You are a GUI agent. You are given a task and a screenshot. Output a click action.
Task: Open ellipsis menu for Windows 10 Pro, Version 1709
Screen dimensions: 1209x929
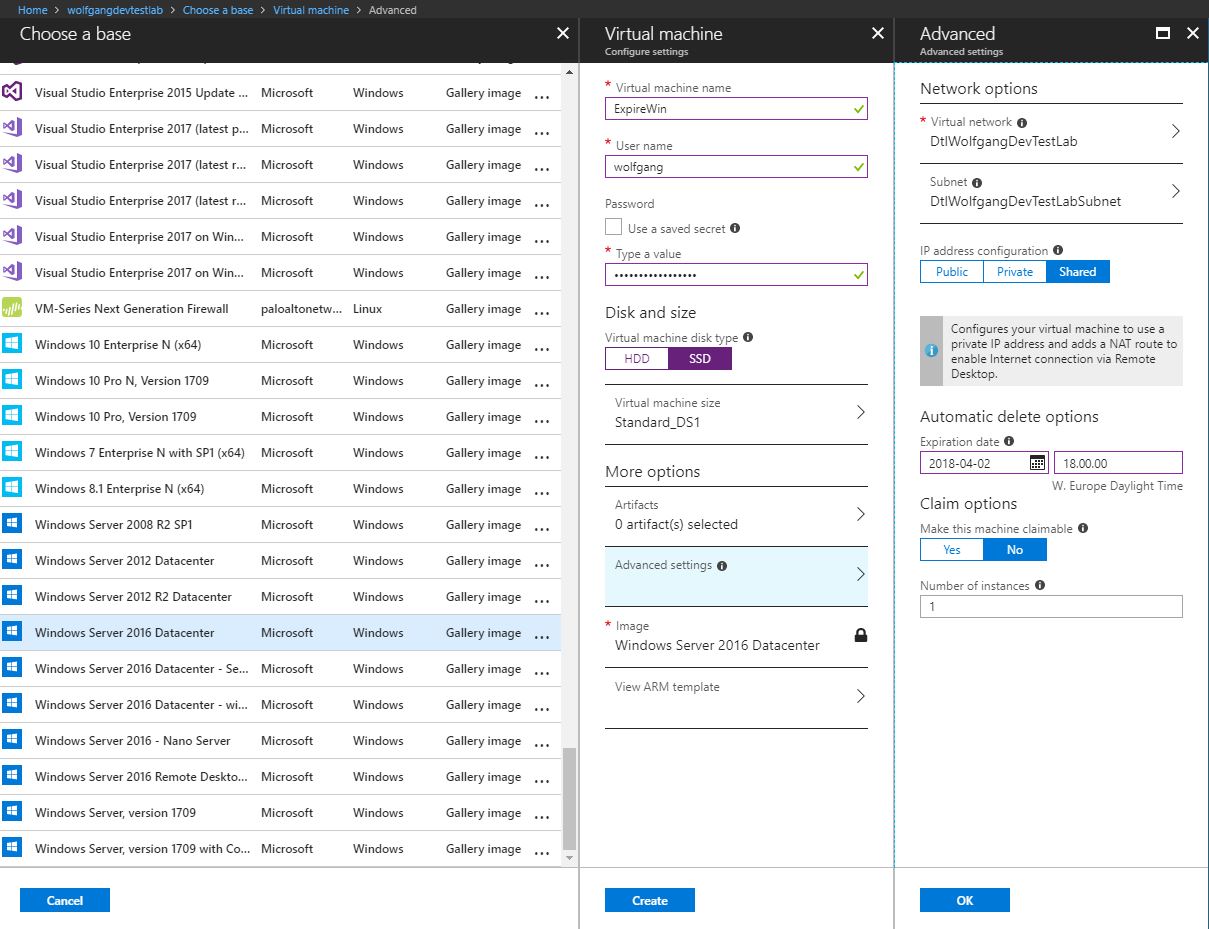[542, 421]
